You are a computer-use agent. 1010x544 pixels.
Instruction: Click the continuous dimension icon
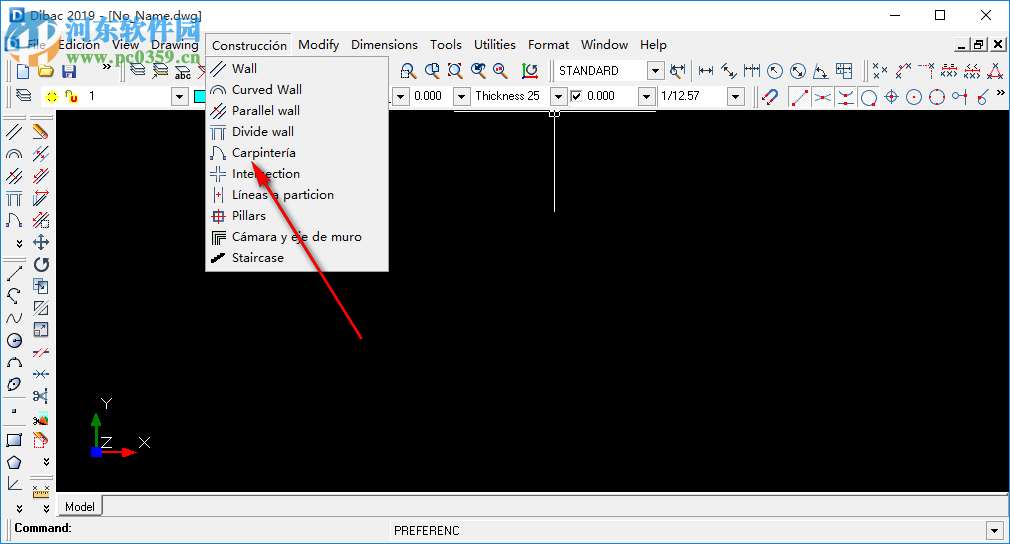(752, 71)
